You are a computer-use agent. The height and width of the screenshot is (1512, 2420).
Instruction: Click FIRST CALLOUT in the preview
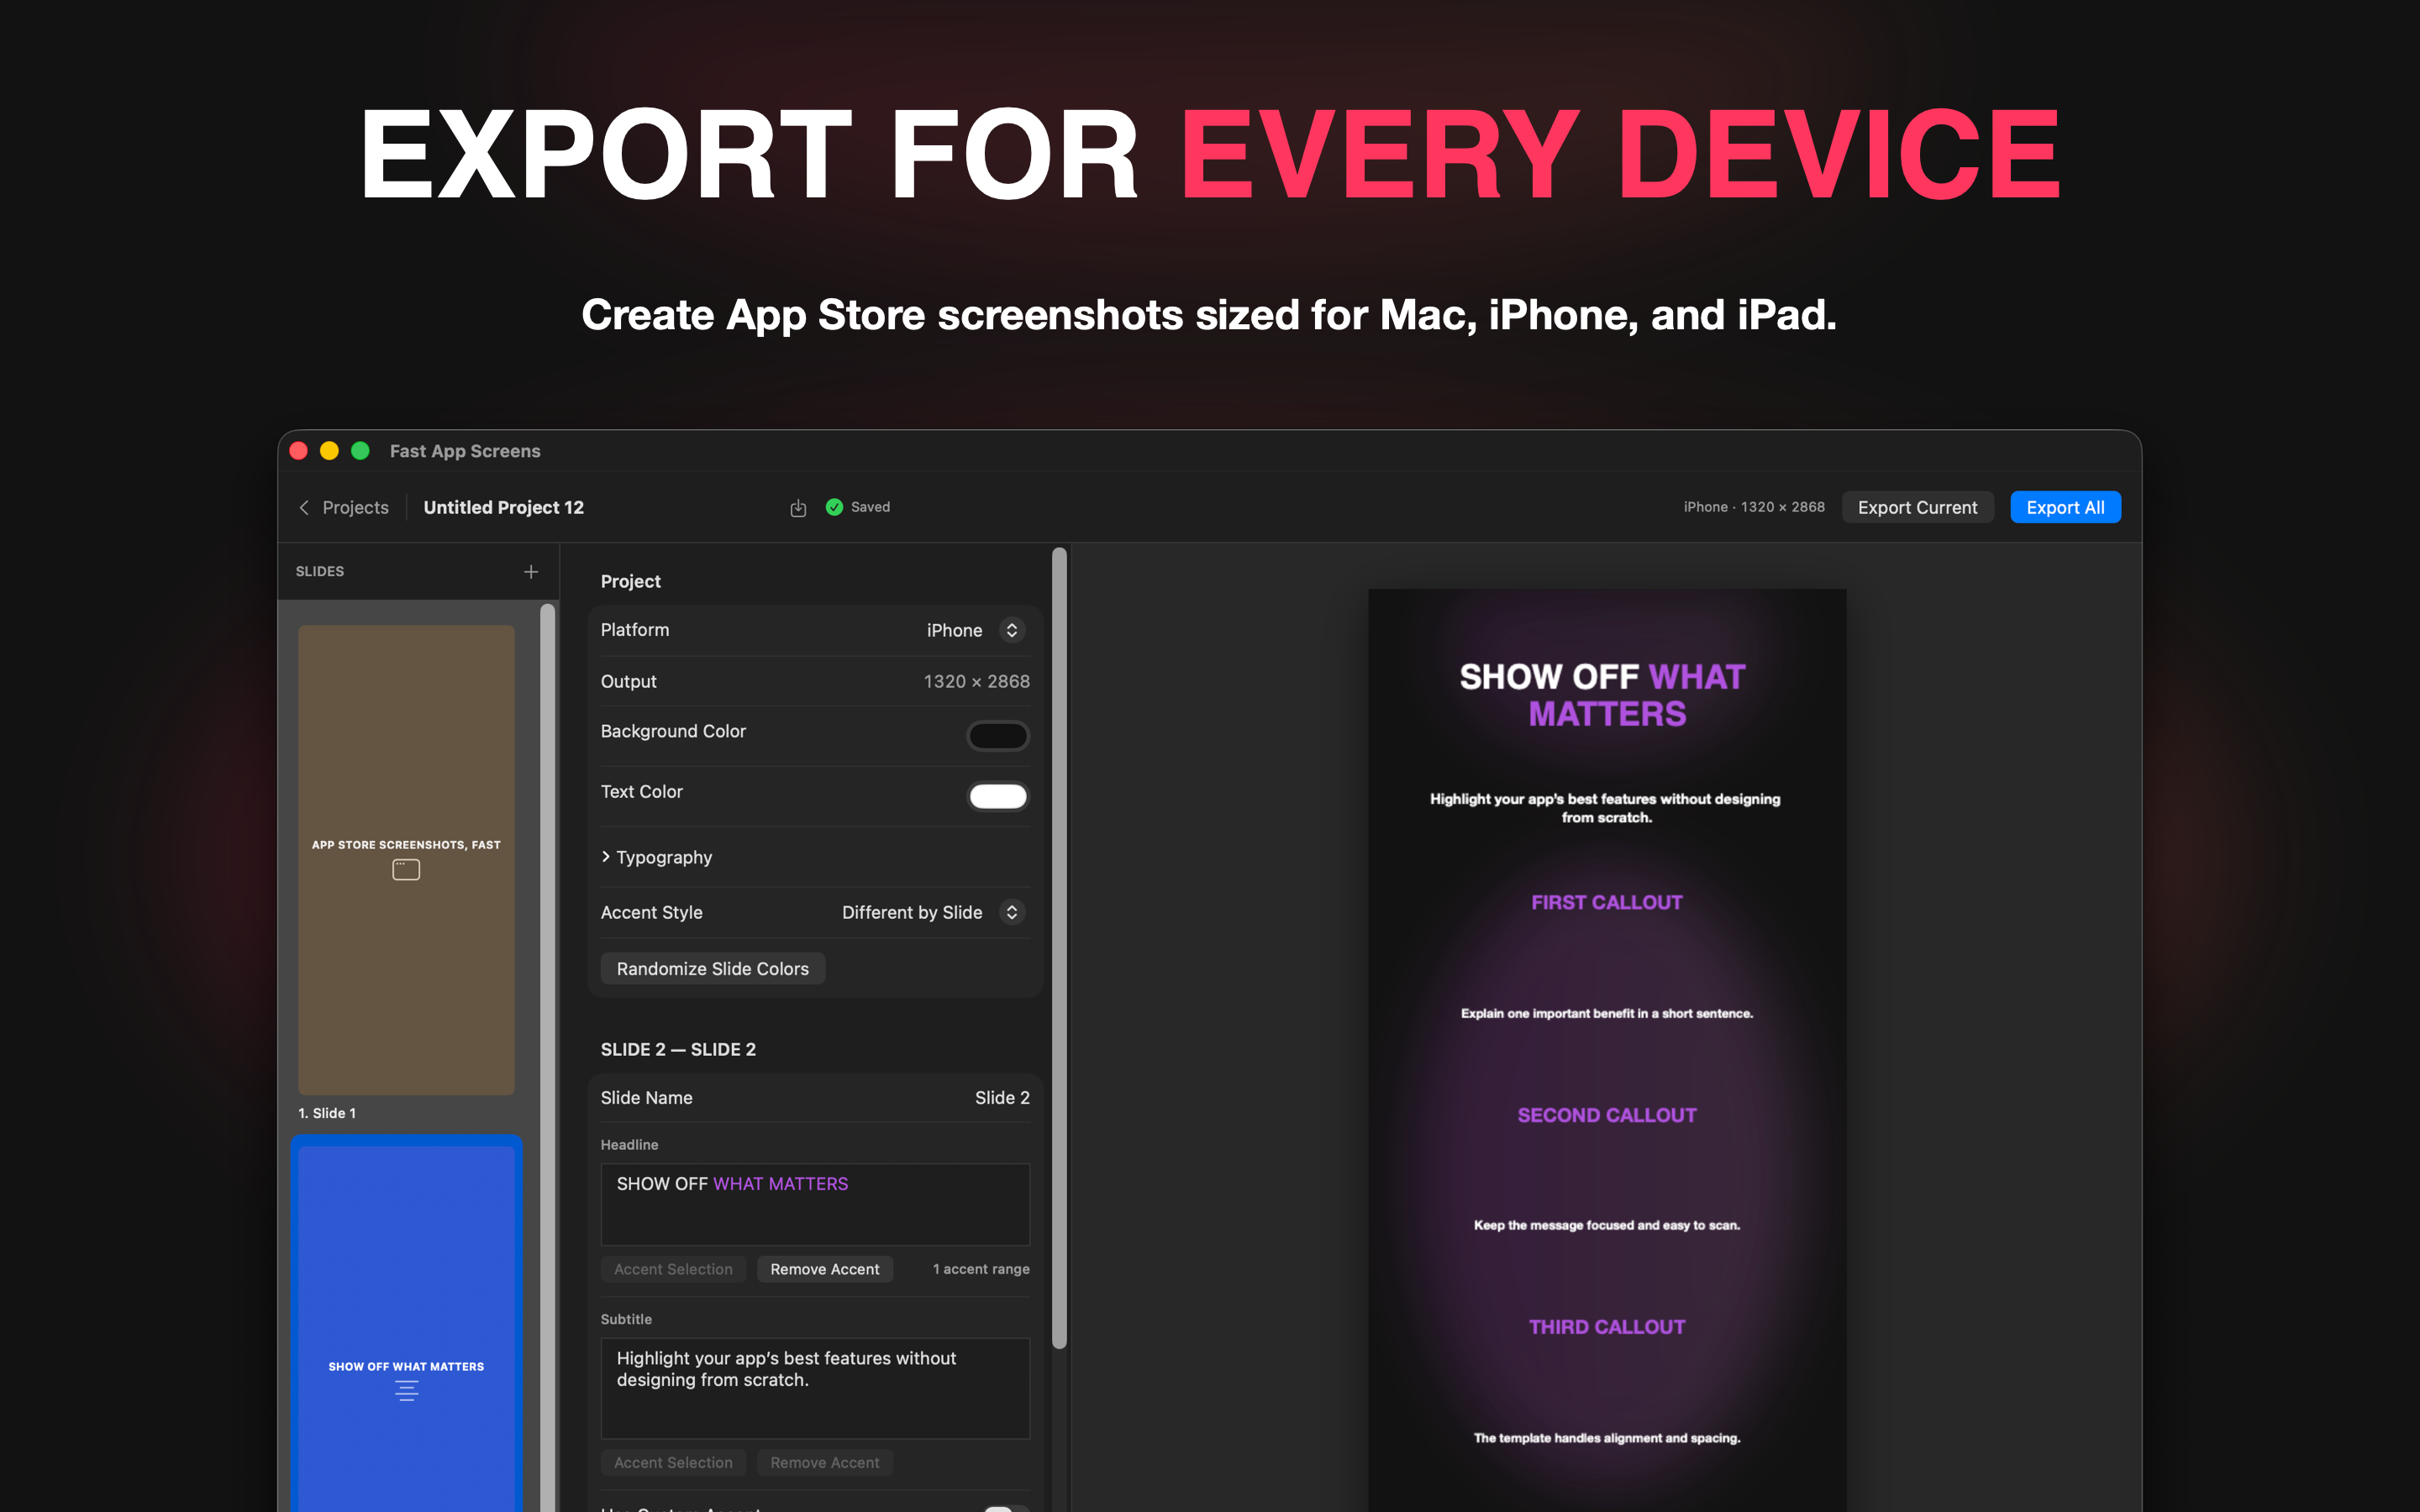coord(1607,902)
